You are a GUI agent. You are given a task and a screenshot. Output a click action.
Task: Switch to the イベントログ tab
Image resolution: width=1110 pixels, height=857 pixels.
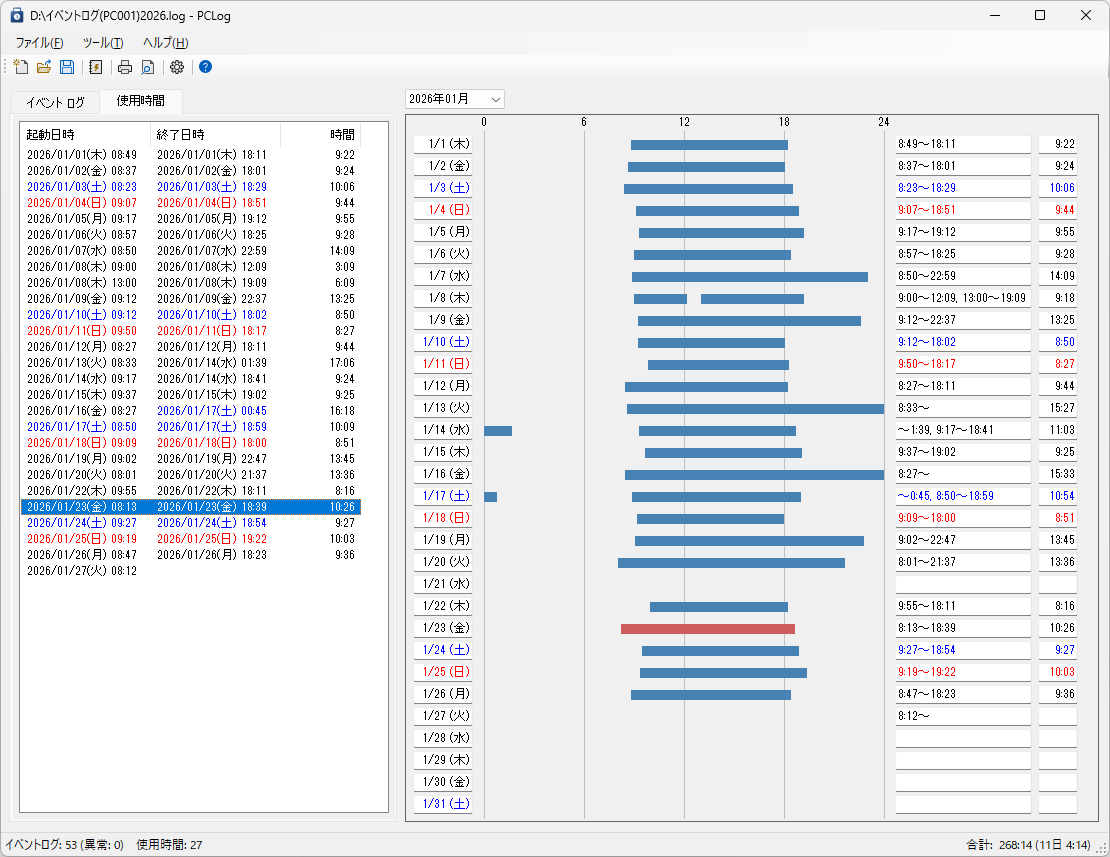pos(55,102)
